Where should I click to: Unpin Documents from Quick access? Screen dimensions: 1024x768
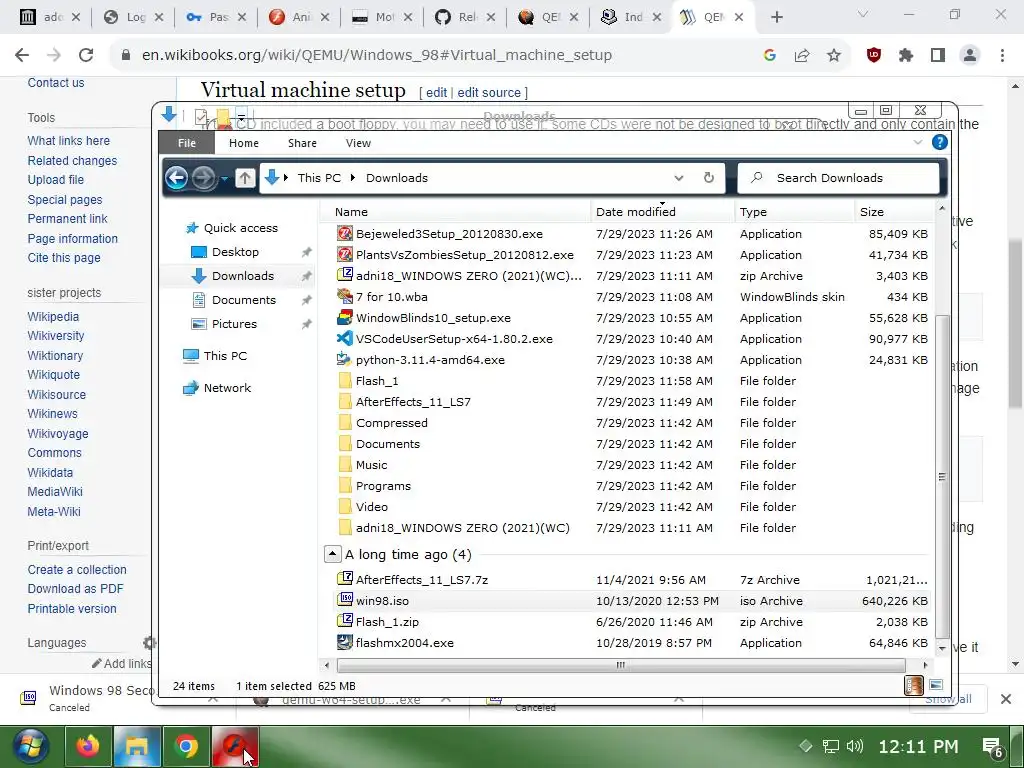(x=306, y=300)
